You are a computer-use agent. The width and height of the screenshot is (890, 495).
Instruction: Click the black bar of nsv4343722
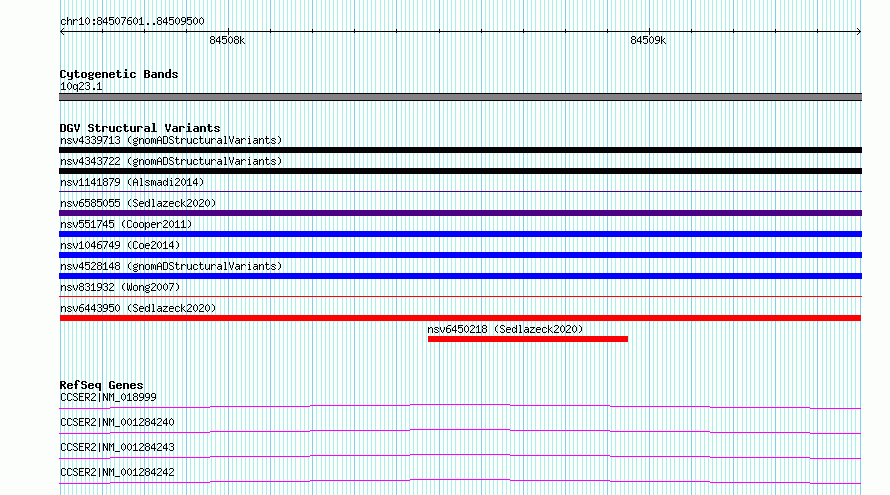[x=460, y=171]
